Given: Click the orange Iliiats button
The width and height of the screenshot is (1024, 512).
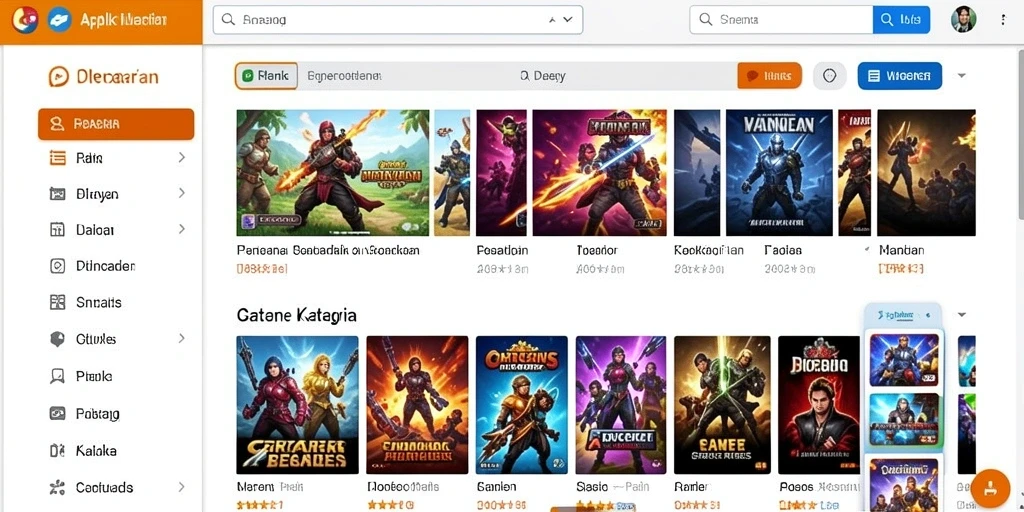Looking at the screenshot, I should pyautogui.click(x=769, y=76).
